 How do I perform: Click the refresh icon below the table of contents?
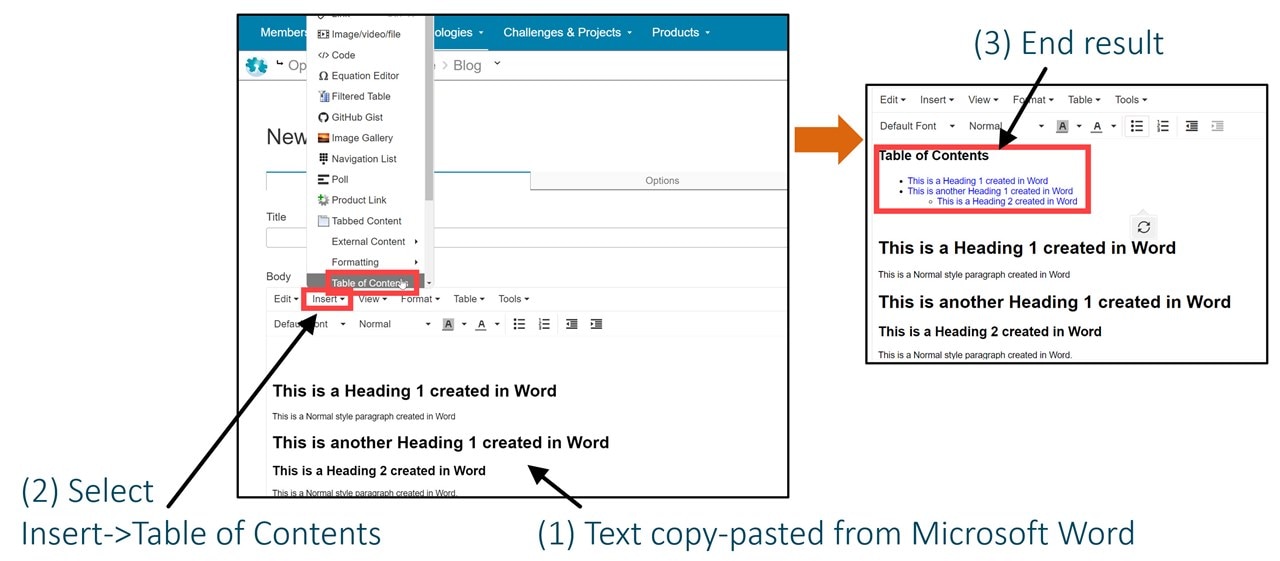pos(1144,227)
